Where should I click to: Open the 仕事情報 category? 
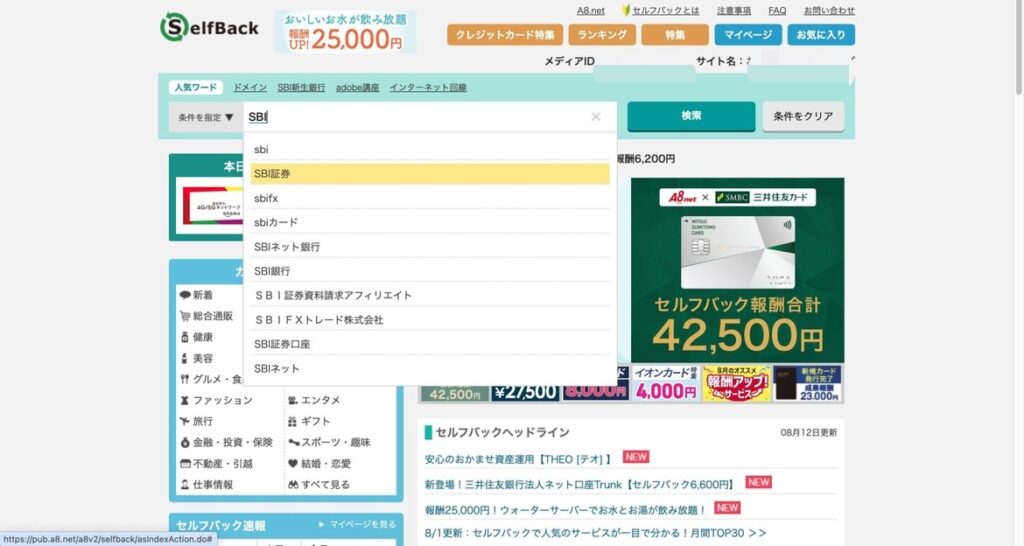point(206,485)
